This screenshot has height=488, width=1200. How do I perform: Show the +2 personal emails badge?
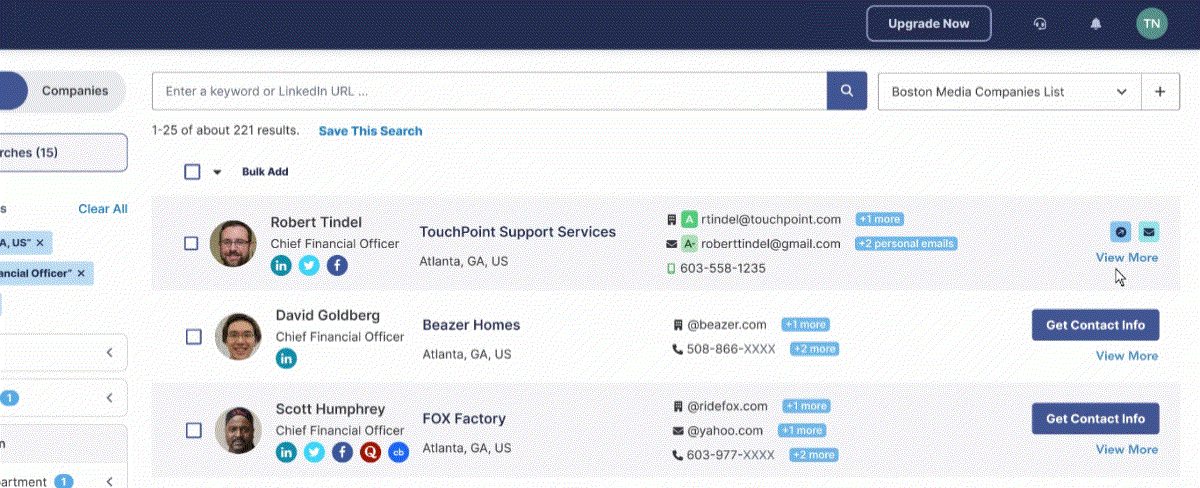pos(906,244)
